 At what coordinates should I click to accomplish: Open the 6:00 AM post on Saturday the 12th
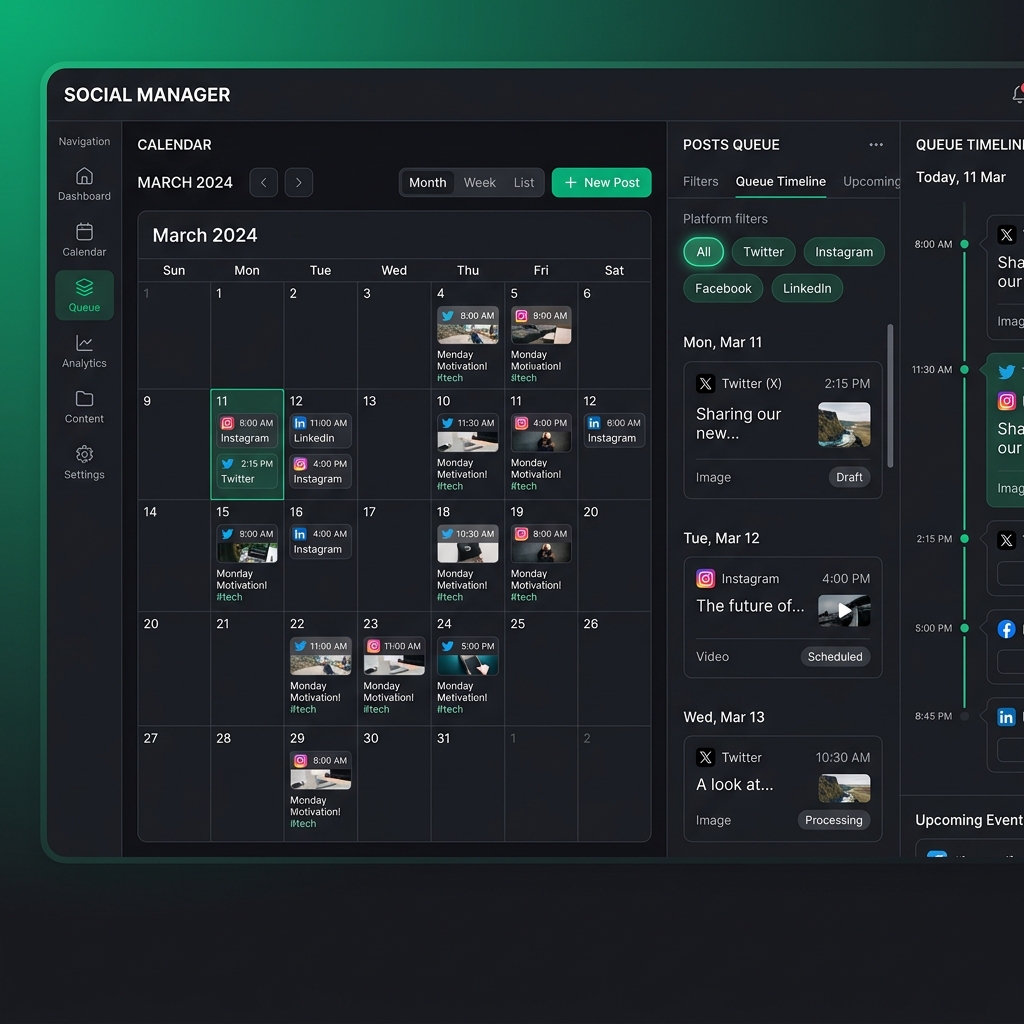click(614, 430)
